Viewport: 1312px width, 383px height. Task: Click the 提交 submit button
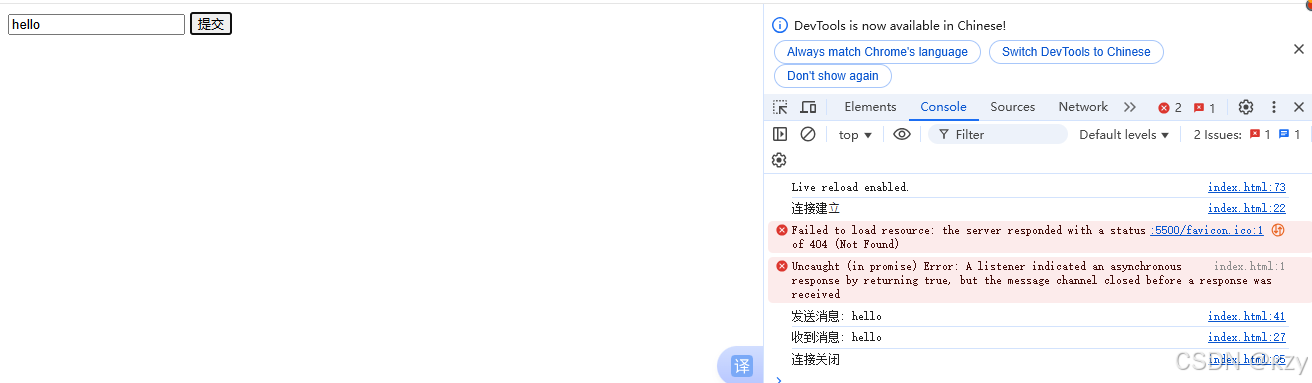[x=211, y=24]
